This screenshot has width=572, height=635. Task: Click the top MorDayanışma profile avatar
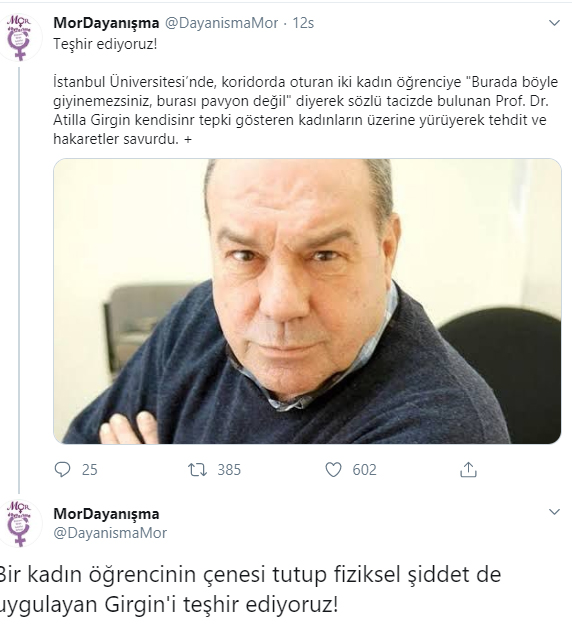(x=20, y=37)
